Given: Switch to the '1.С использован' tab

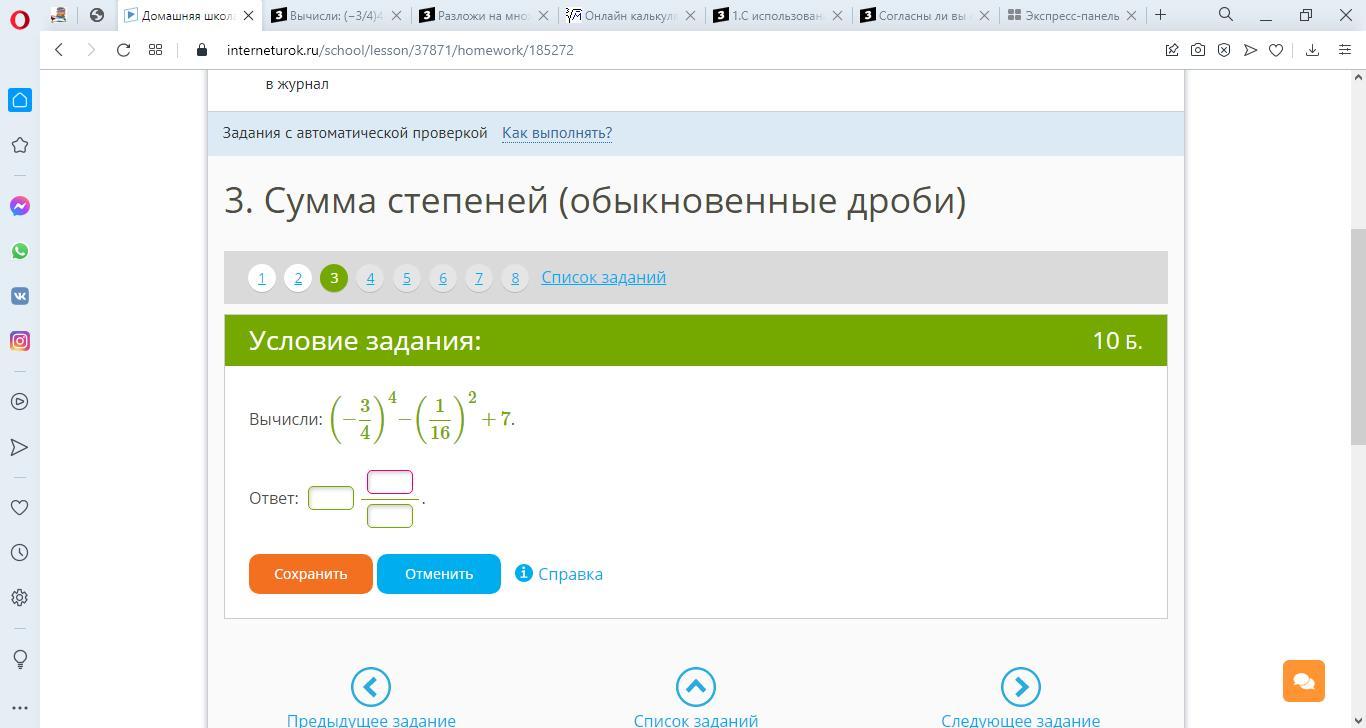Looking at the screenshot, I should [778, 15].
